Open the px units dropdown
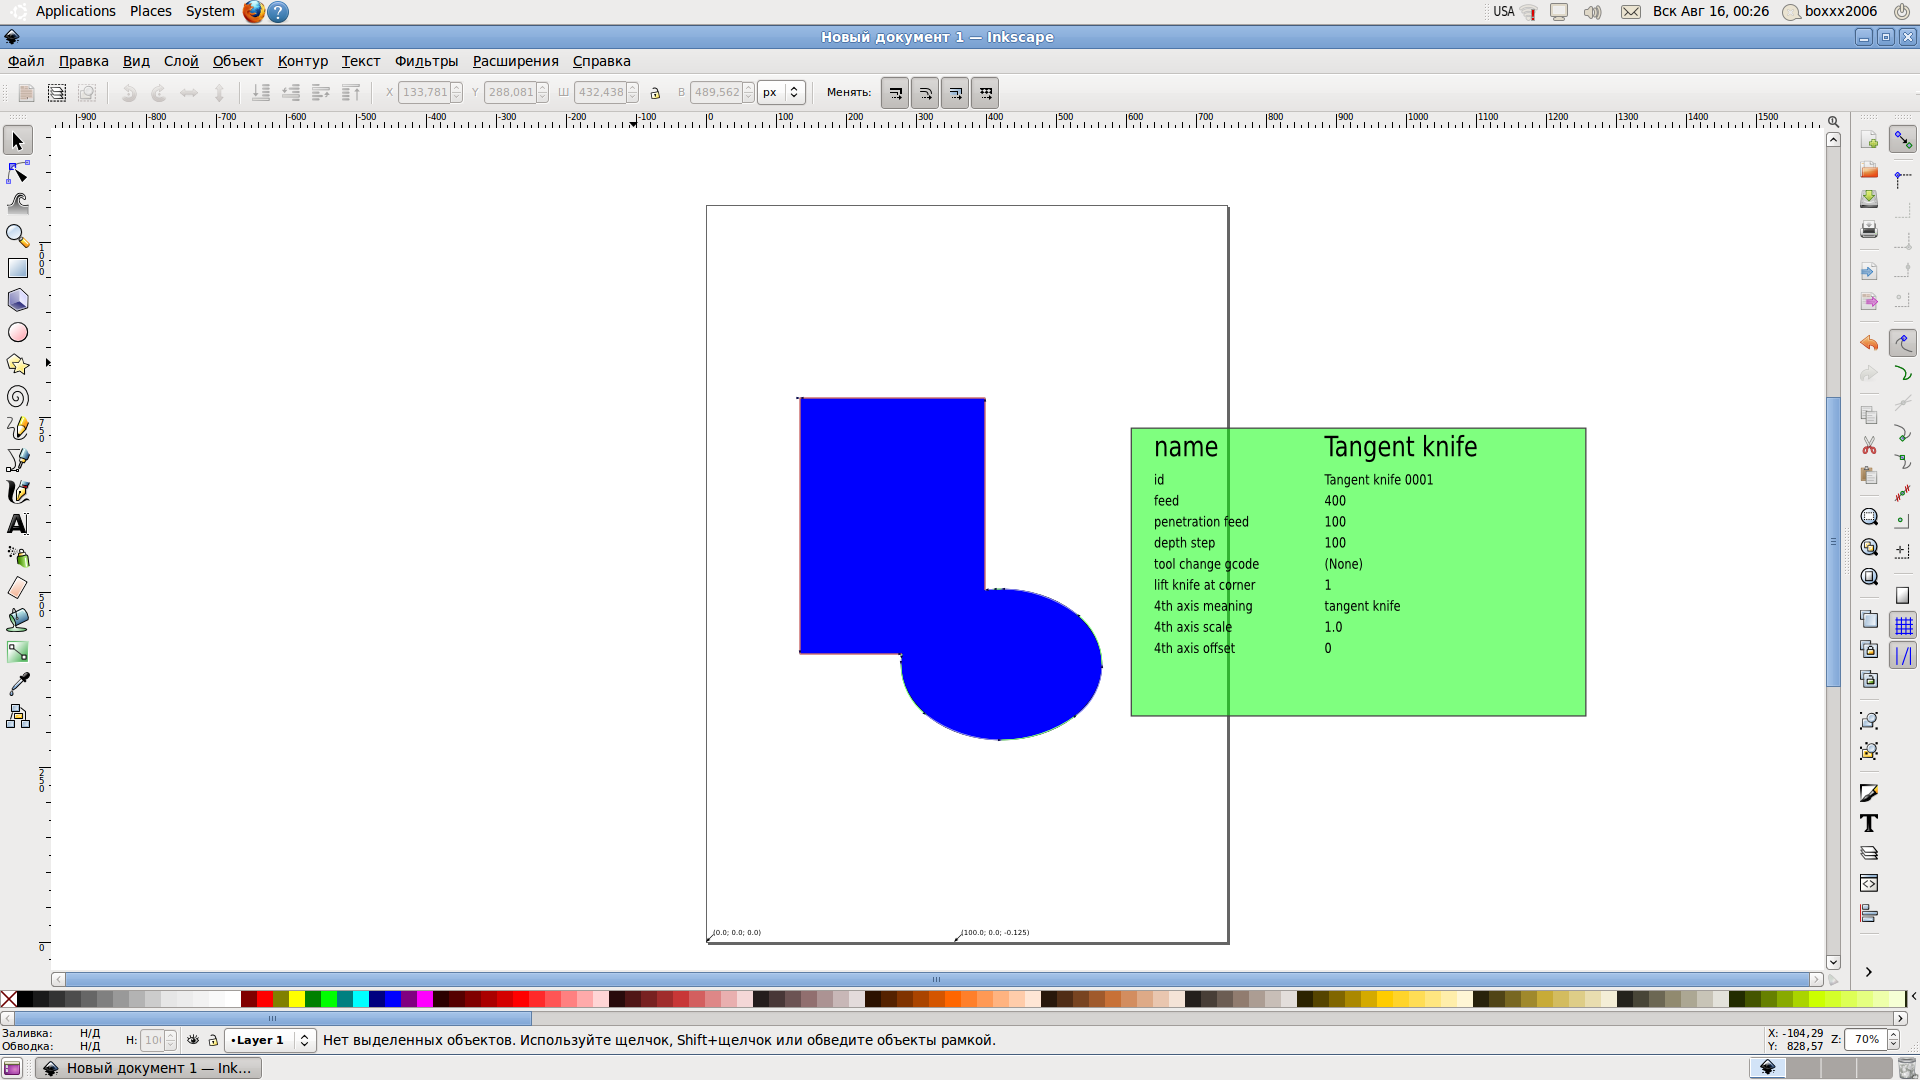This screenshot has width=1920, height=1080. tap(781, 92)
